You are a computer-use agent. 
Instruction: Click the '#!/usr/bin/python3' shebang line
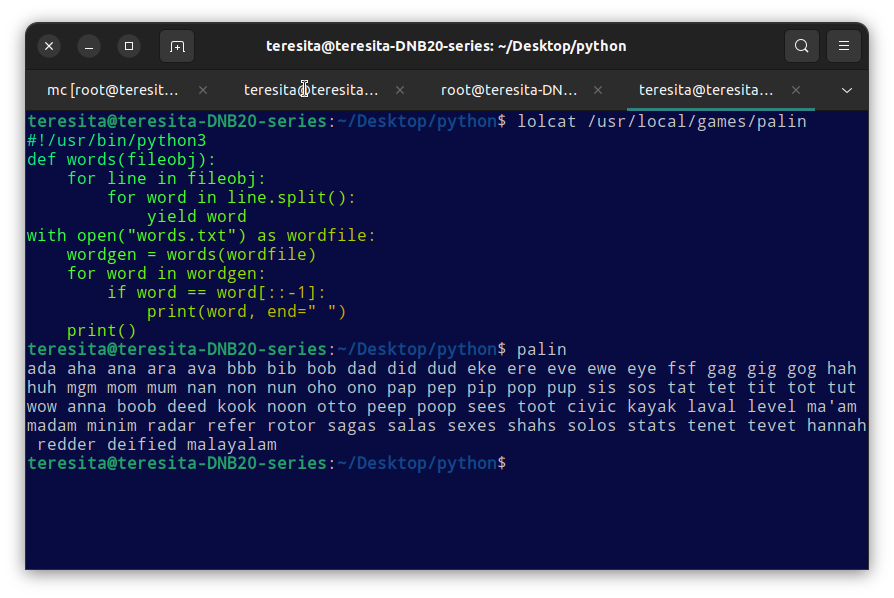[116, 141]
